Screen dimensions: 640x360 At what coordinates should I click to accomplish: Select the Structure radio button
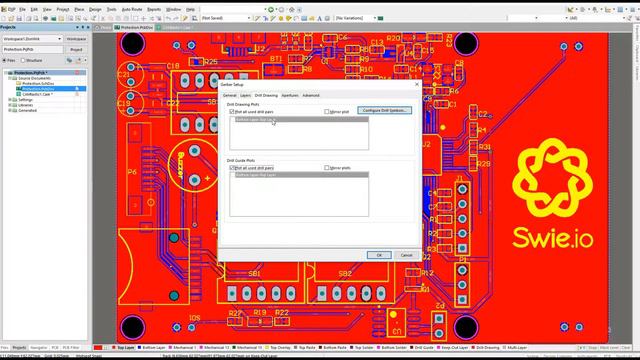23,60
